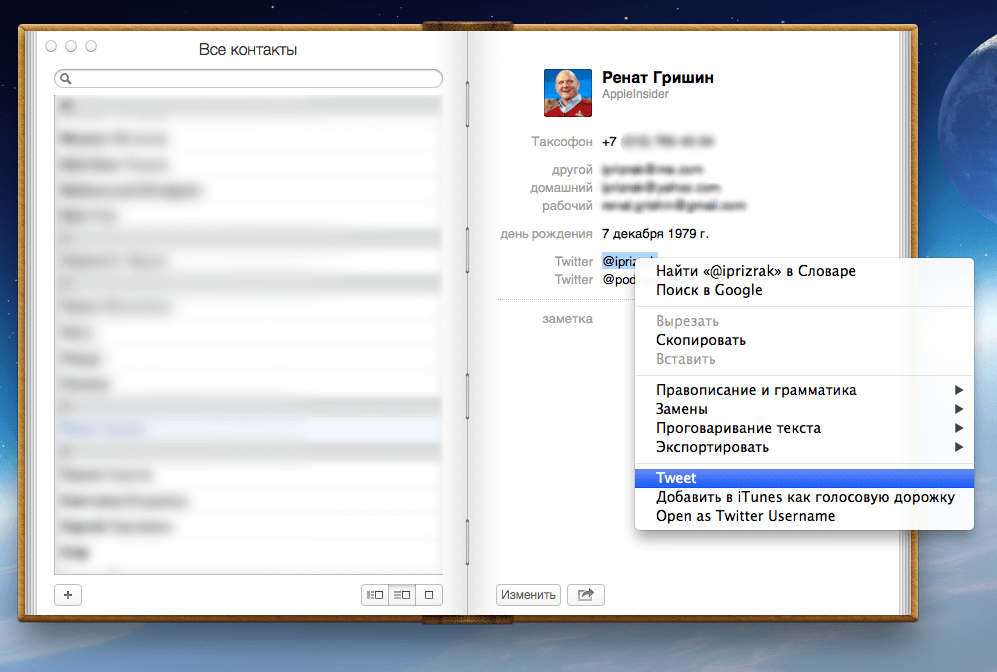This screenshot has width=997, height=672.
Task: Click the Таксофон phone label
Action: [562, 142]
